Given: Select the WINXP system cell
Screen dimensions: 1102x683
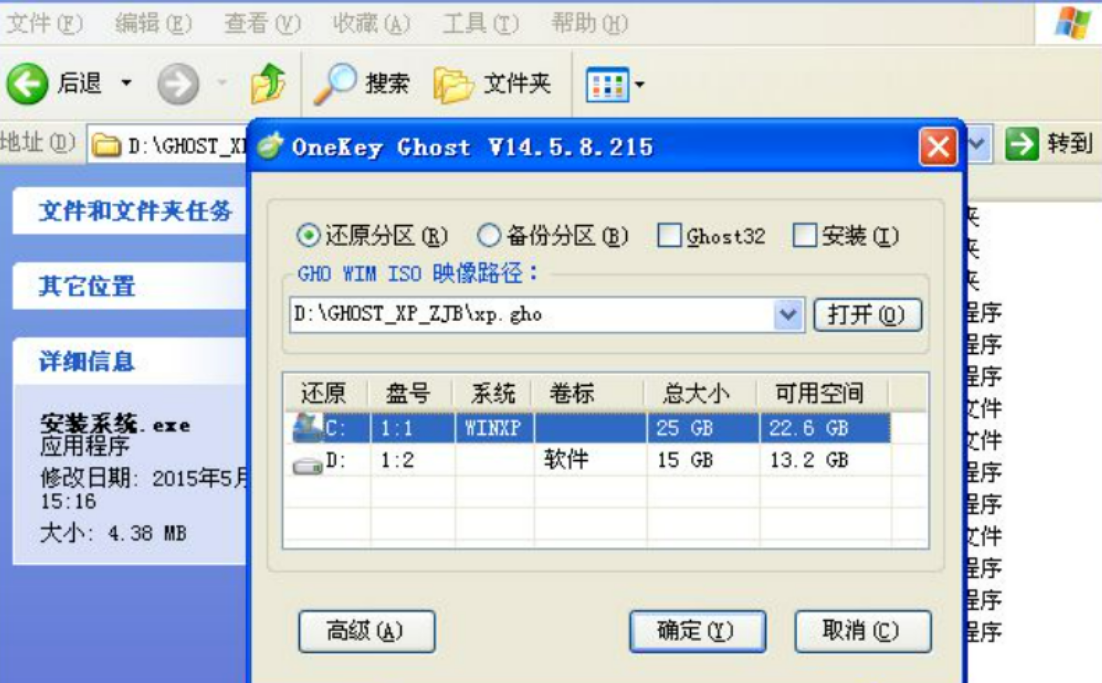Looking at the screenshot, I should pos(493,428).
